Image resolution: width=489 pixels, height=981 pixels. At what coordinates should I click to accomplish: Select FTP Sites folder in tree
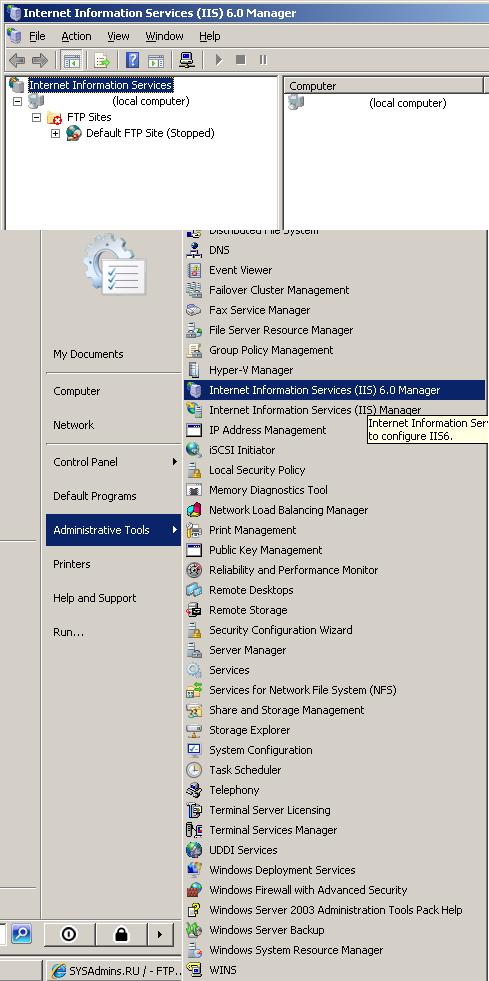click(89, 117)
